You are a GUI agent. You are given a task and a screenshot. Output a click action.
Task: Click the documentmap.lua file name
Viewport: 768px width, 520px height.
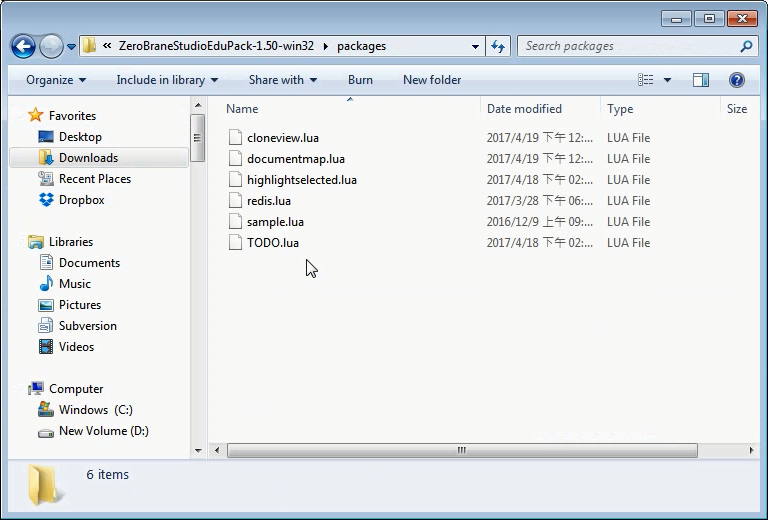[296, 159]
